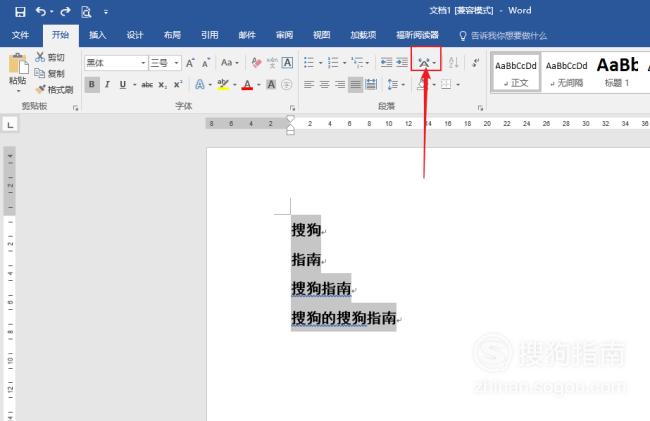Toggle character shading icon

pos(271,85)
